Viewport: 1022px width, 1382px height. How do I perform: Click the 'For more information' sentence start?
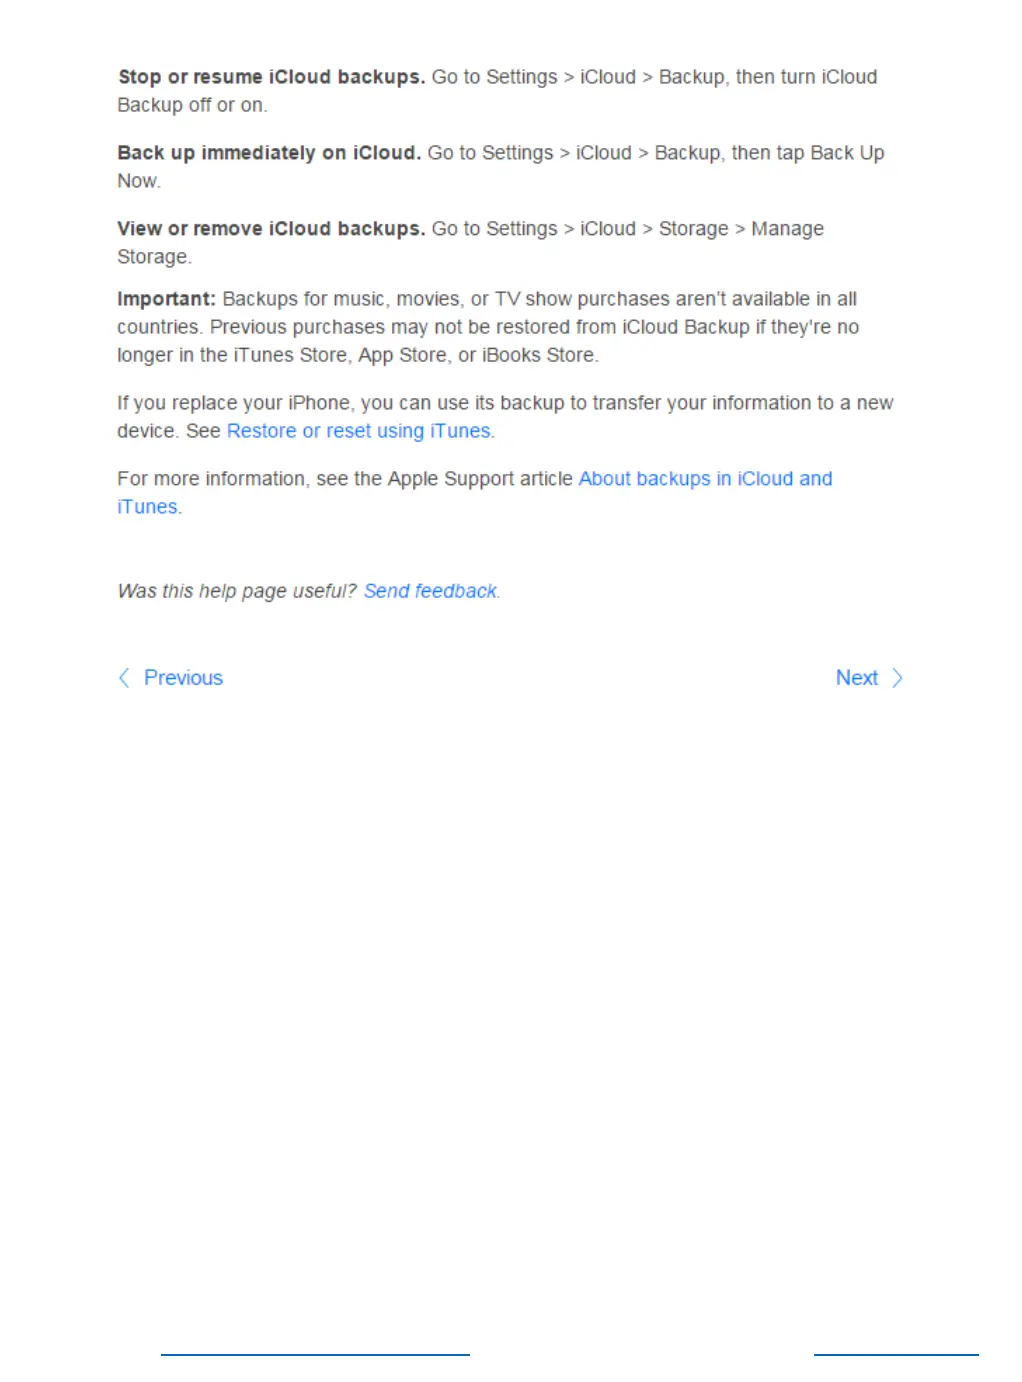[211, 479]
